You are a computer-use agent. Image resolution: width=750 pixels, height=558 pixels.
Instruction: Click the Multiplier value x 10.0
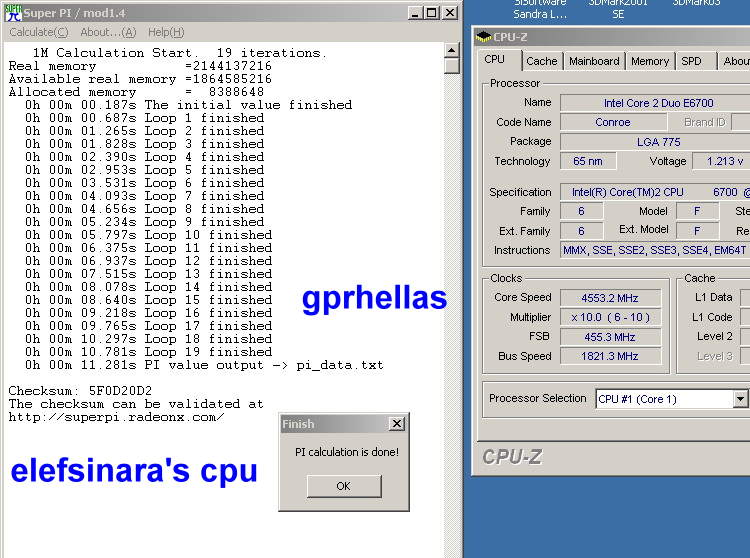point(610,317)
